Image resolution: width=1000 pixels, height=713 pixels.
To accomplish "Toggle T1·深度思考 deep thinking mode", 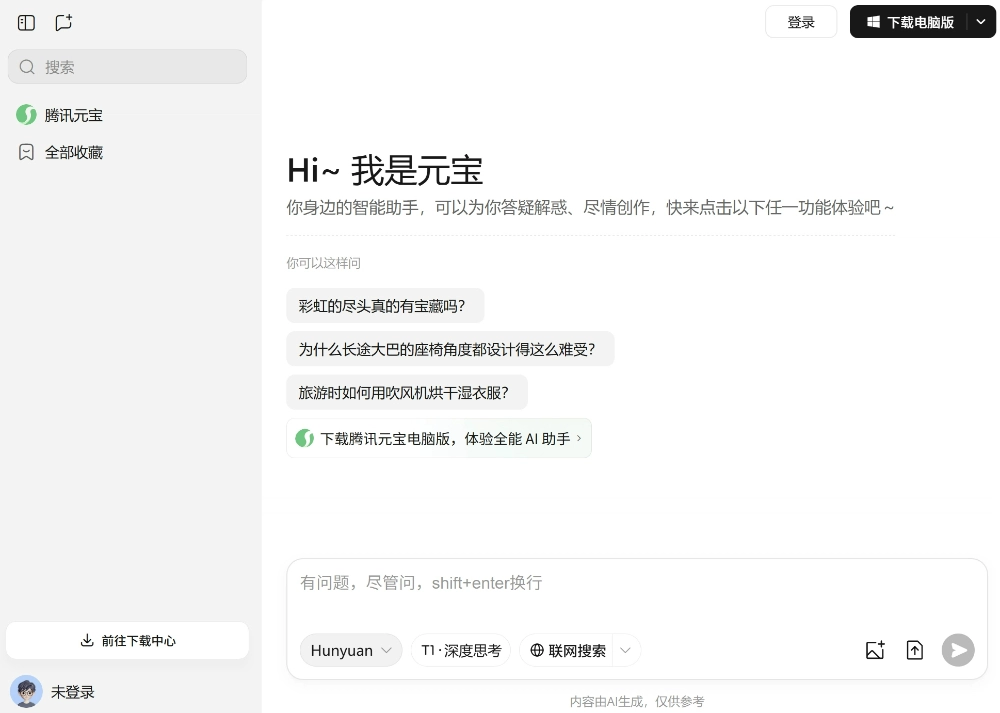I will [x=461, y=650].
